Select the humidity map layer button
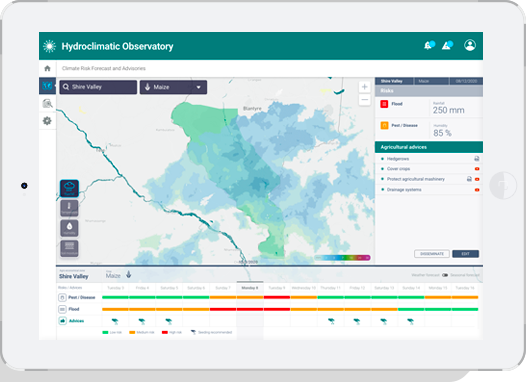 pyautogui.click(x=69, y=228)
